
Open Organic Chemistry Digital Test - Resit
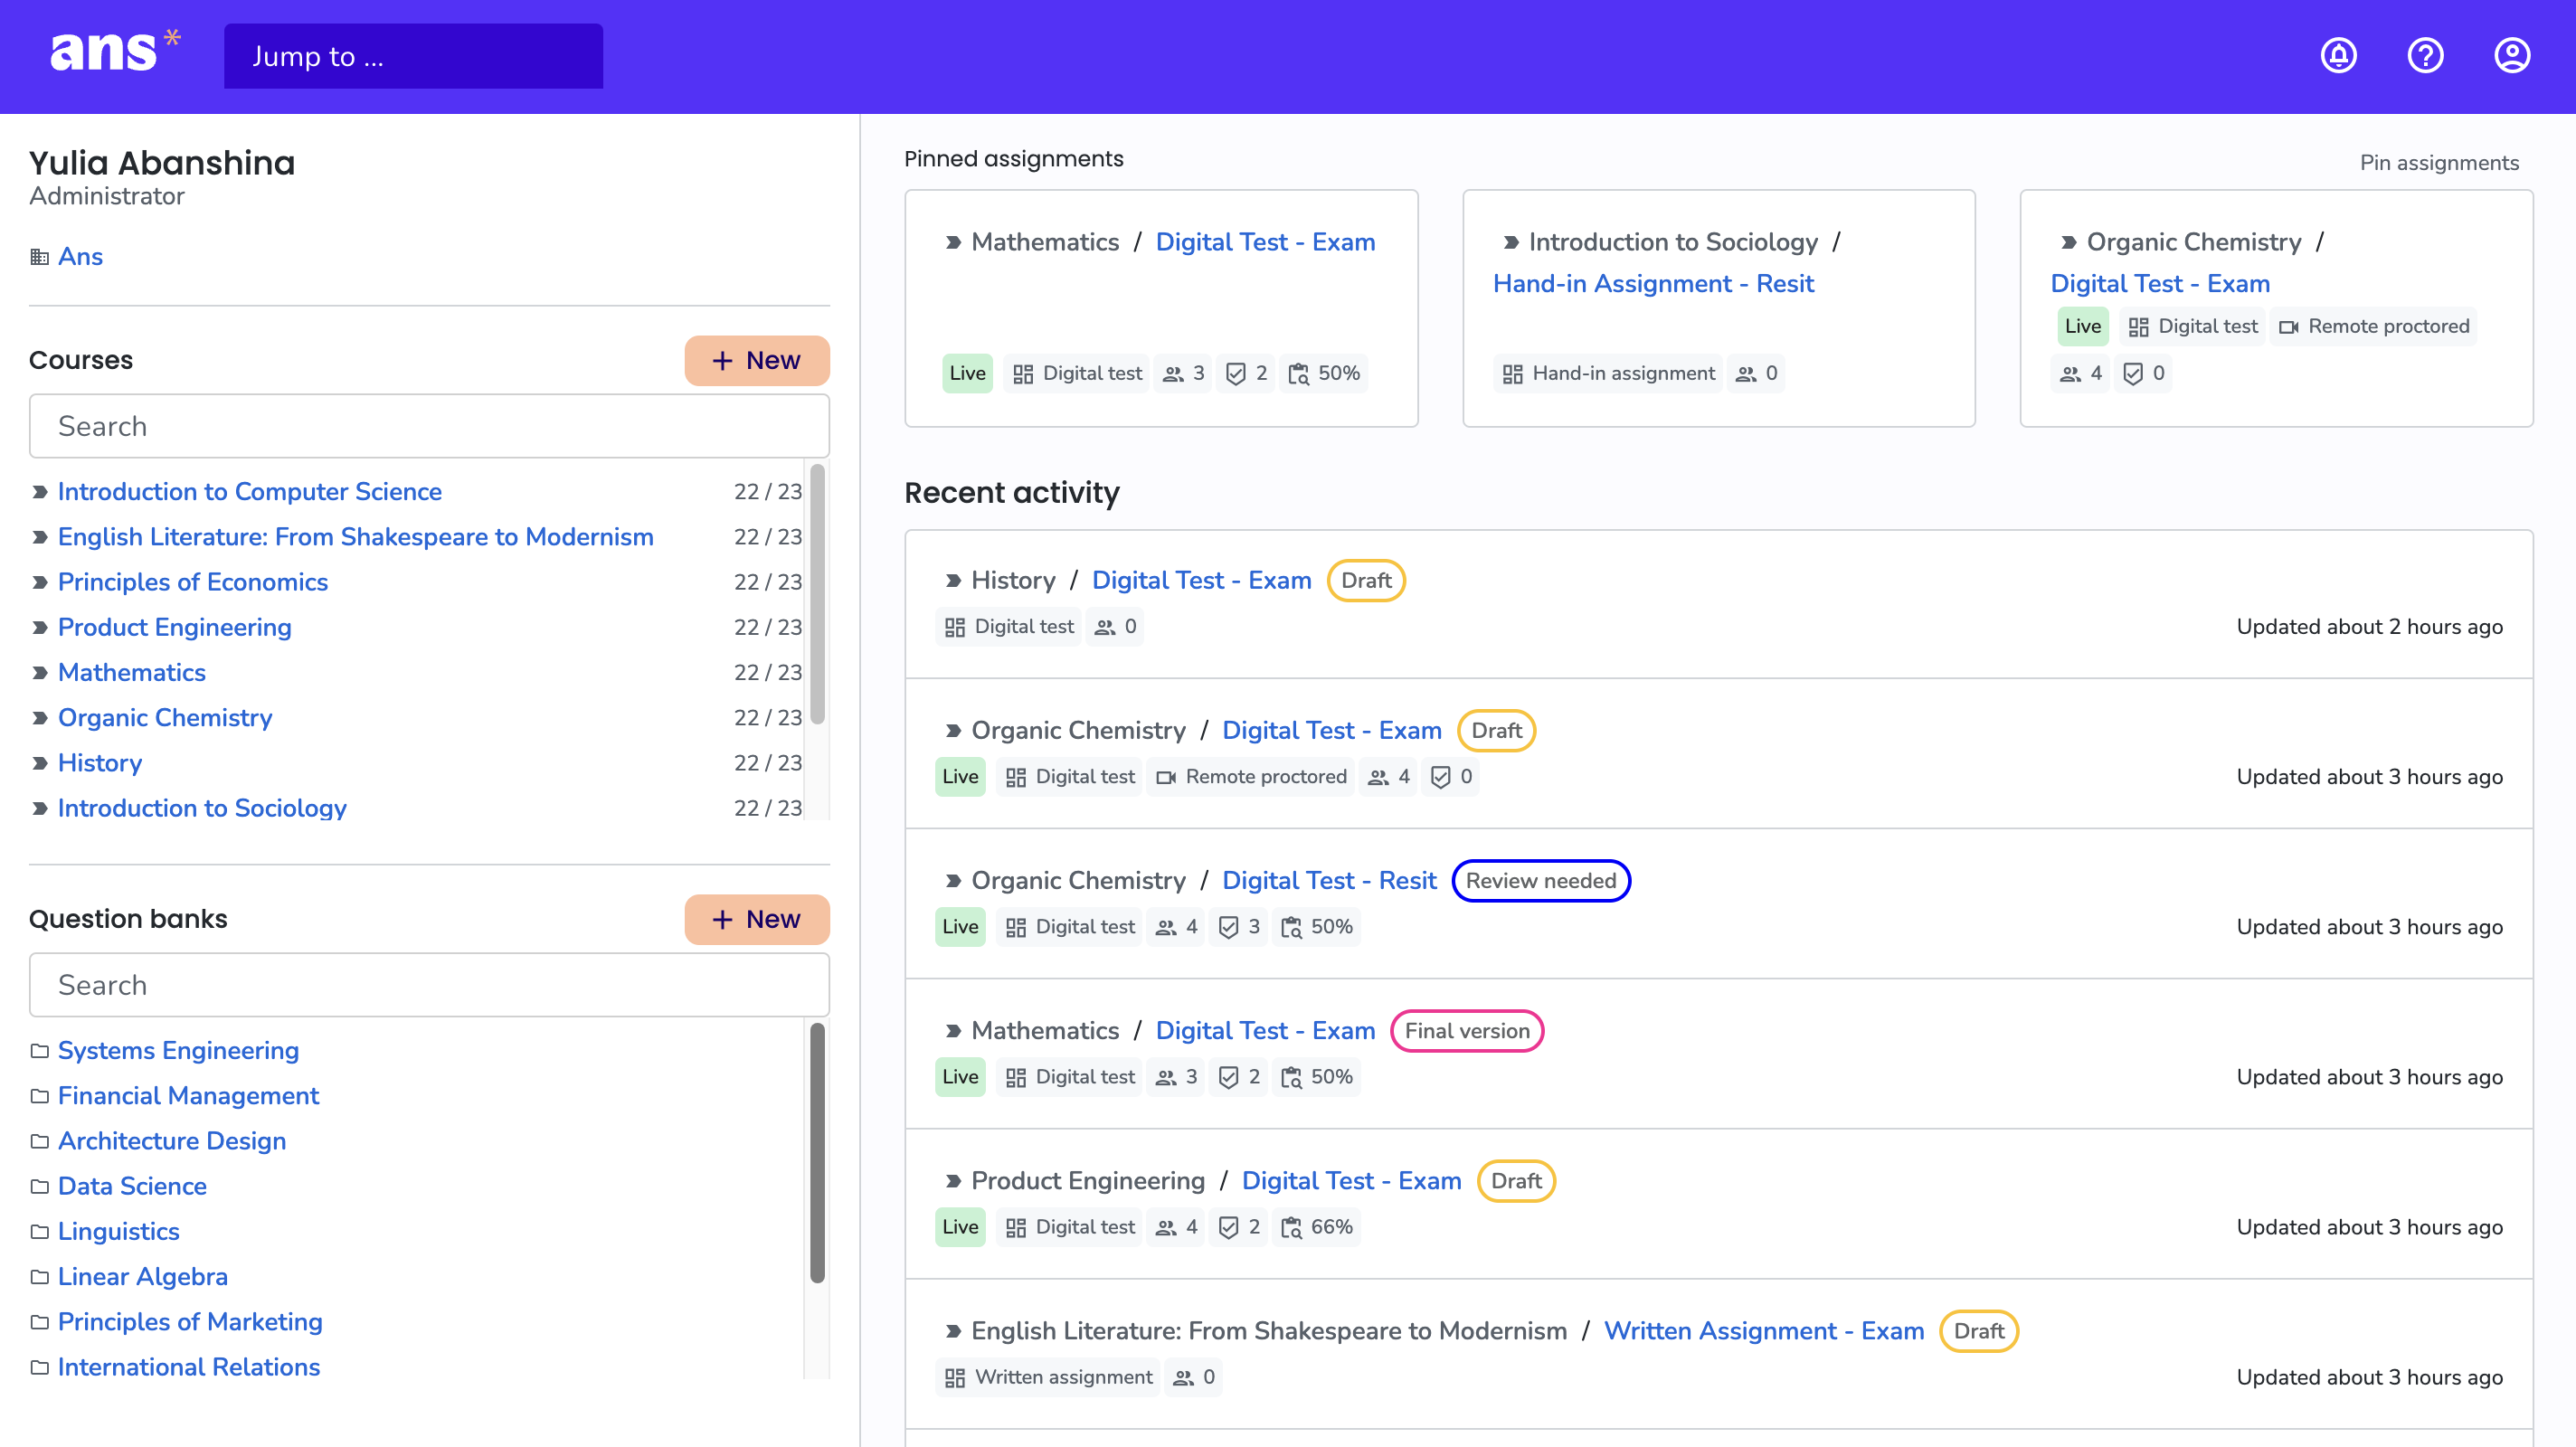pos(1329,881)
